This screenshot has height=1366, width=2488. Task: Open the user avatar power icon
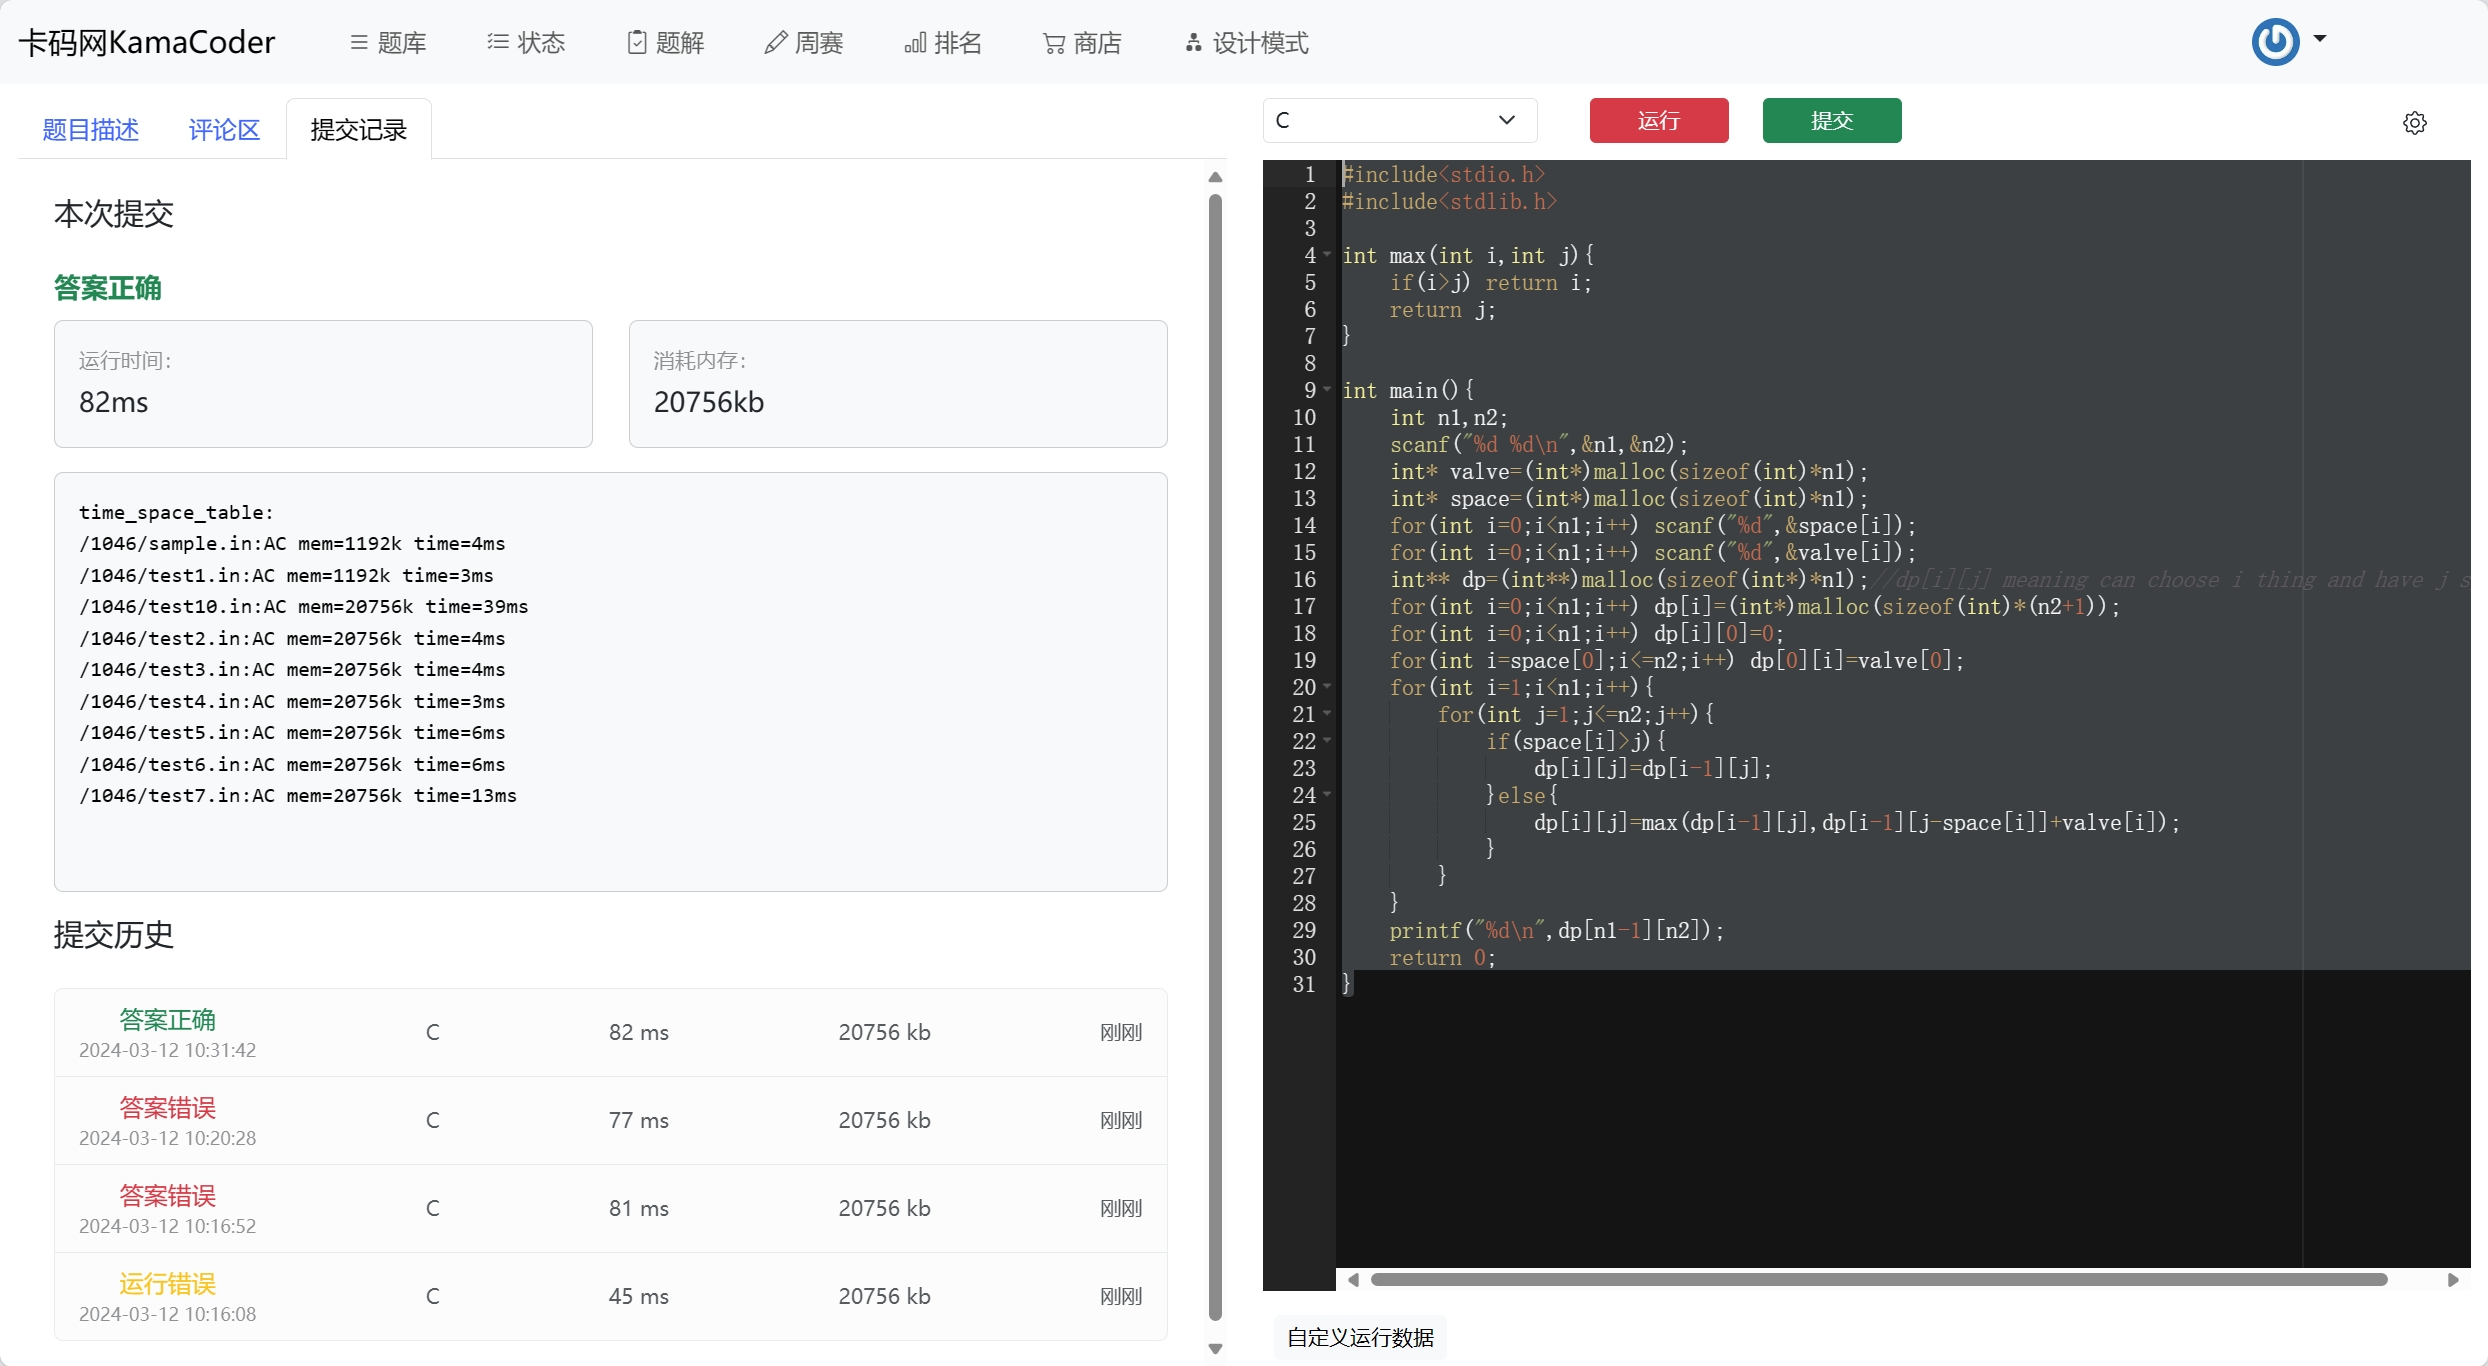[x=2275, y=42]
